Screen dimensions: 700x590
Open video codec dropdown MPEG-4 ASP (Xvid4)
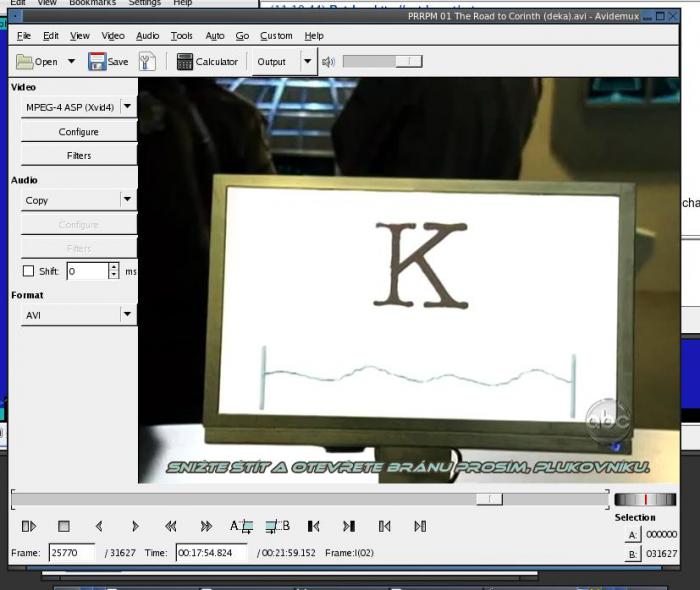[79, 107]
